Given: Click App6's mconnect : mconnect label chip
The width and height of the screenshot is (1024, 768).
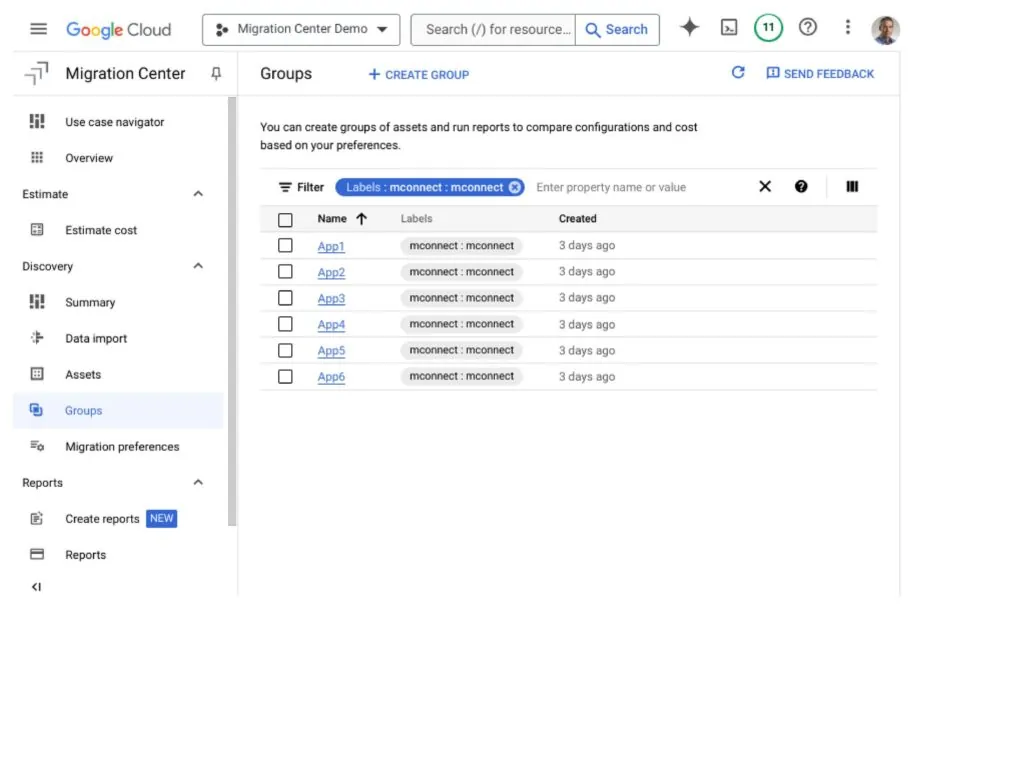Looking at the screenshot, I should 462,376.
